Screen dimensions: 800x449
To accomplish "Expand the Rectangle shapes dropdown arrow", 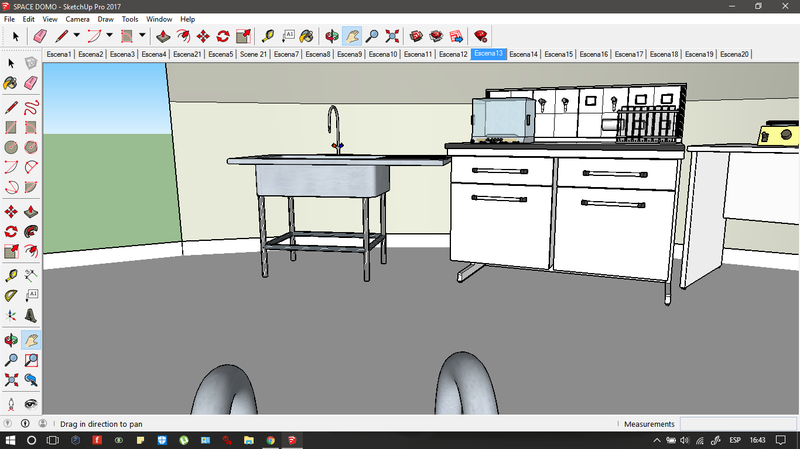I will point(142,36).
